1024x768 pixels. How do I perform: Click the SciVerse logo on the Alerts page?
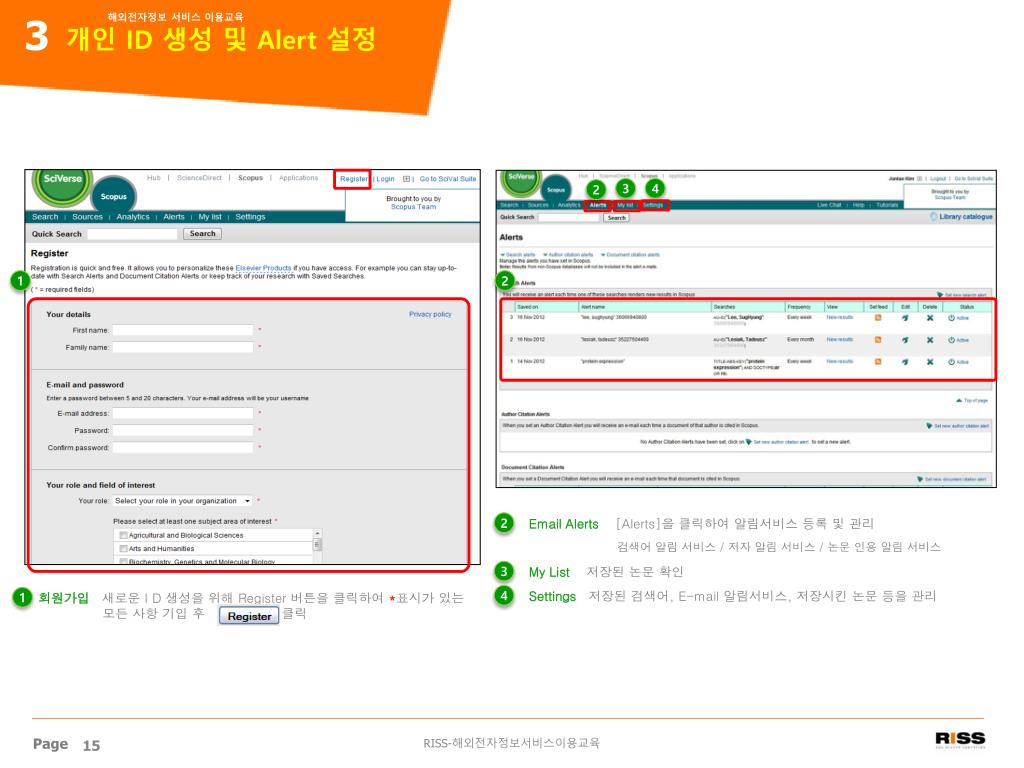[x=521, y=180]
